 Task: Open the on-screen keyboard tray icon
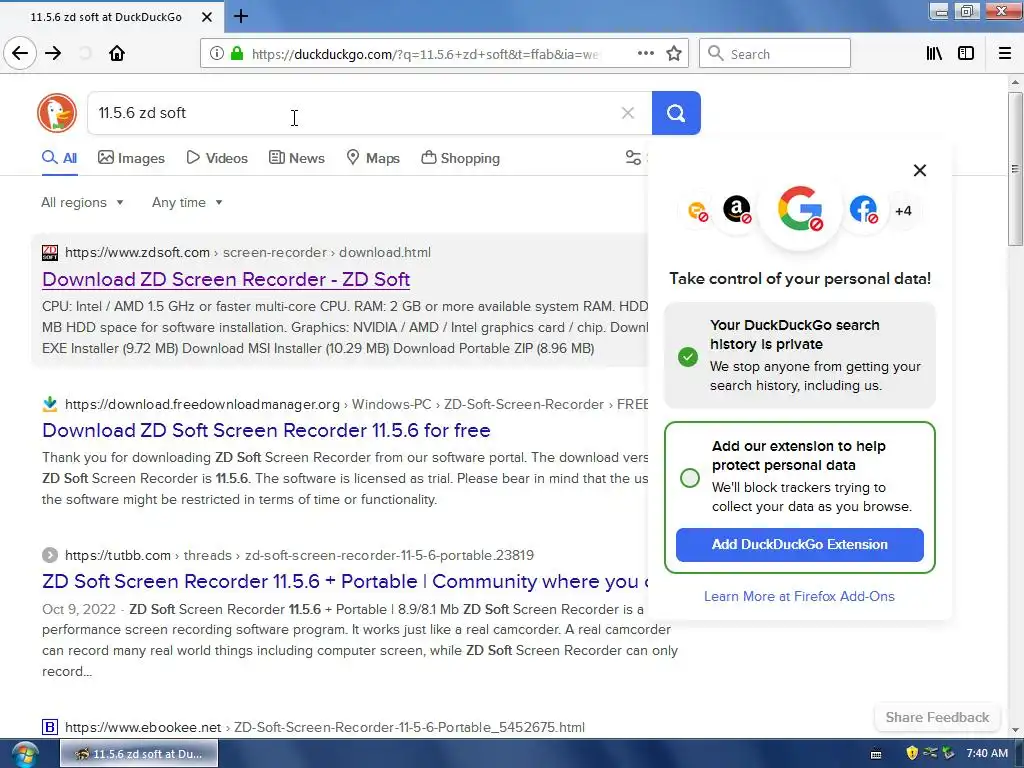(876, 754)
